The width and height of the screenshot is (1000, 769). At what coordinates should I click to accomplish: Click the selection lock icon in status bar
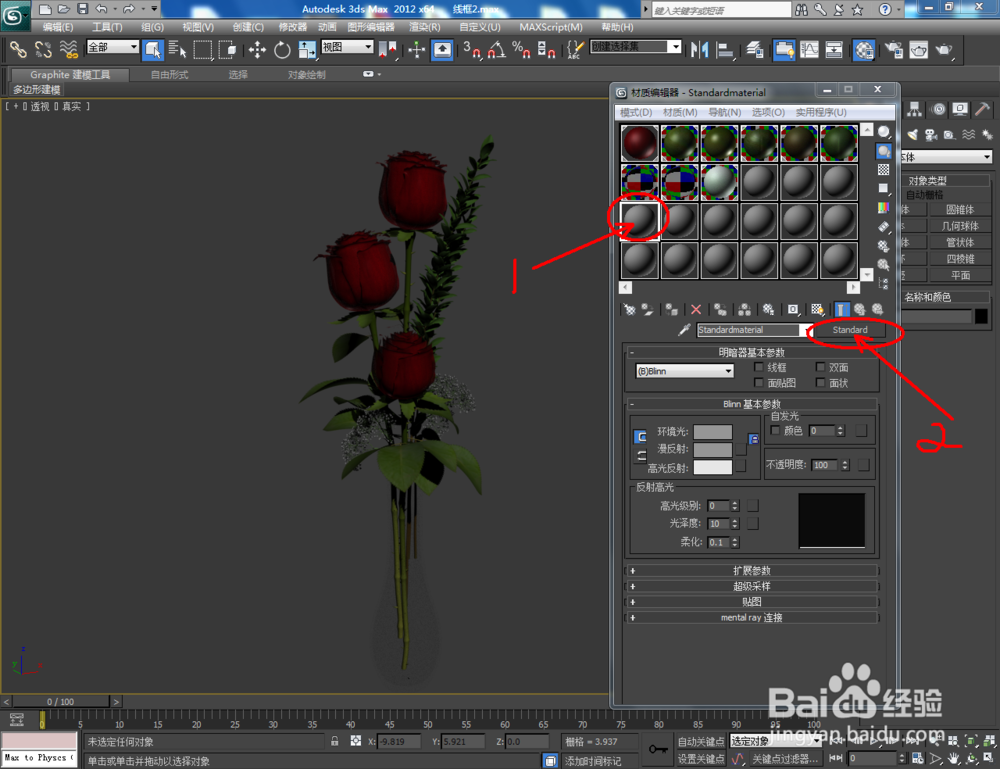[335, 741]
